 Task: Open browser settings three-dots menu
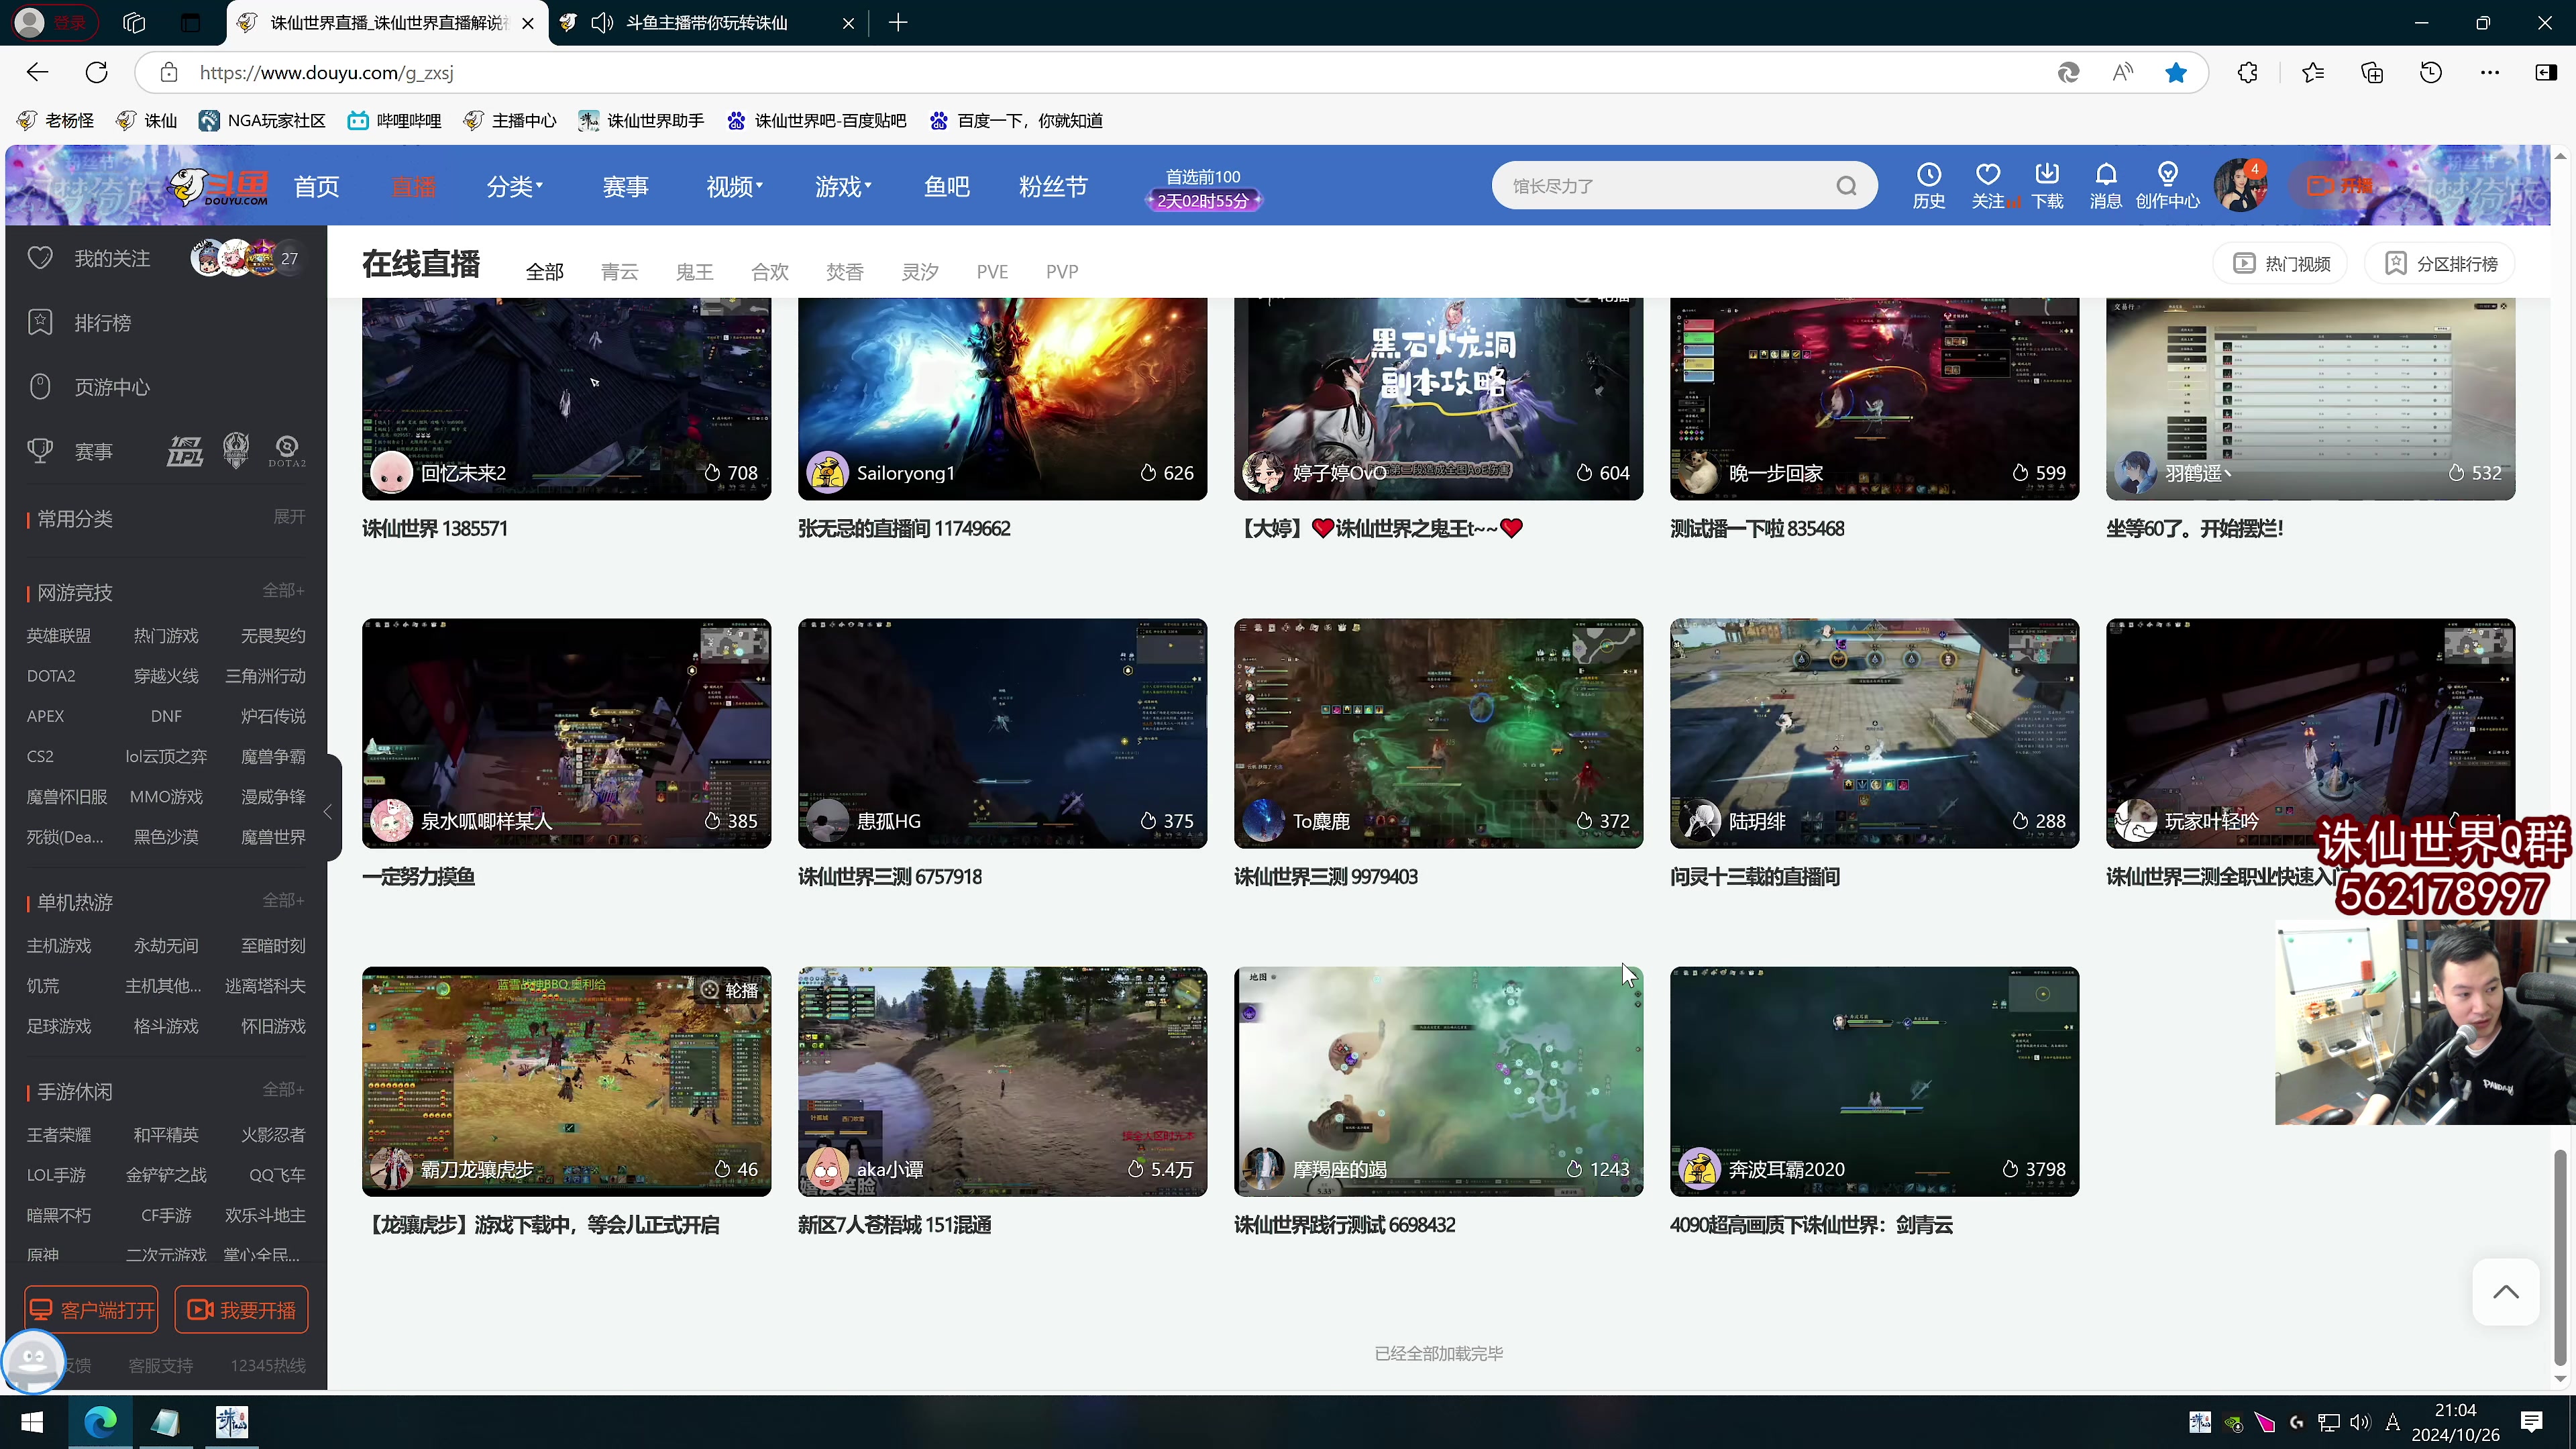point(2489,72)
